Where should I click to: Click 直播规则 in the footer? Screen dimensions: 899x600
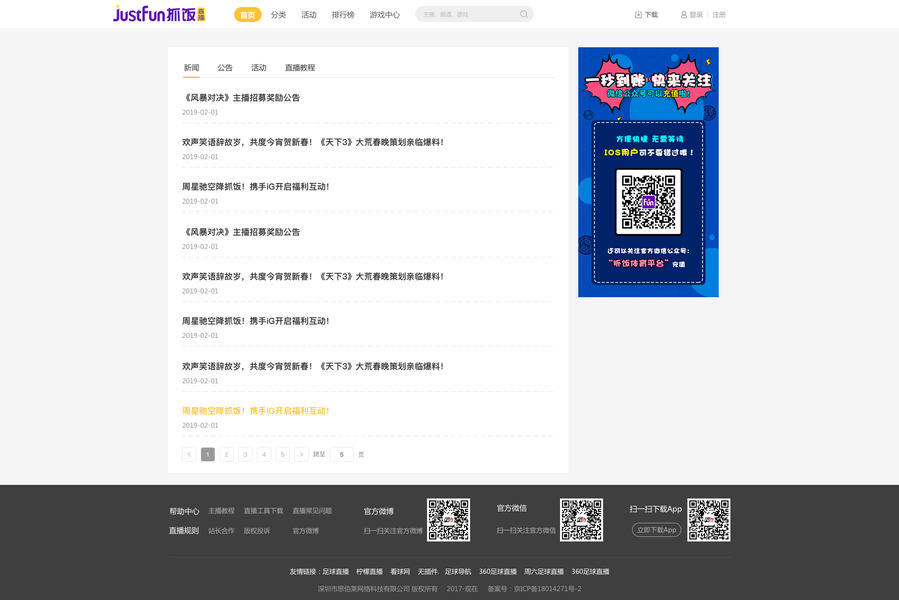(183, 531)
